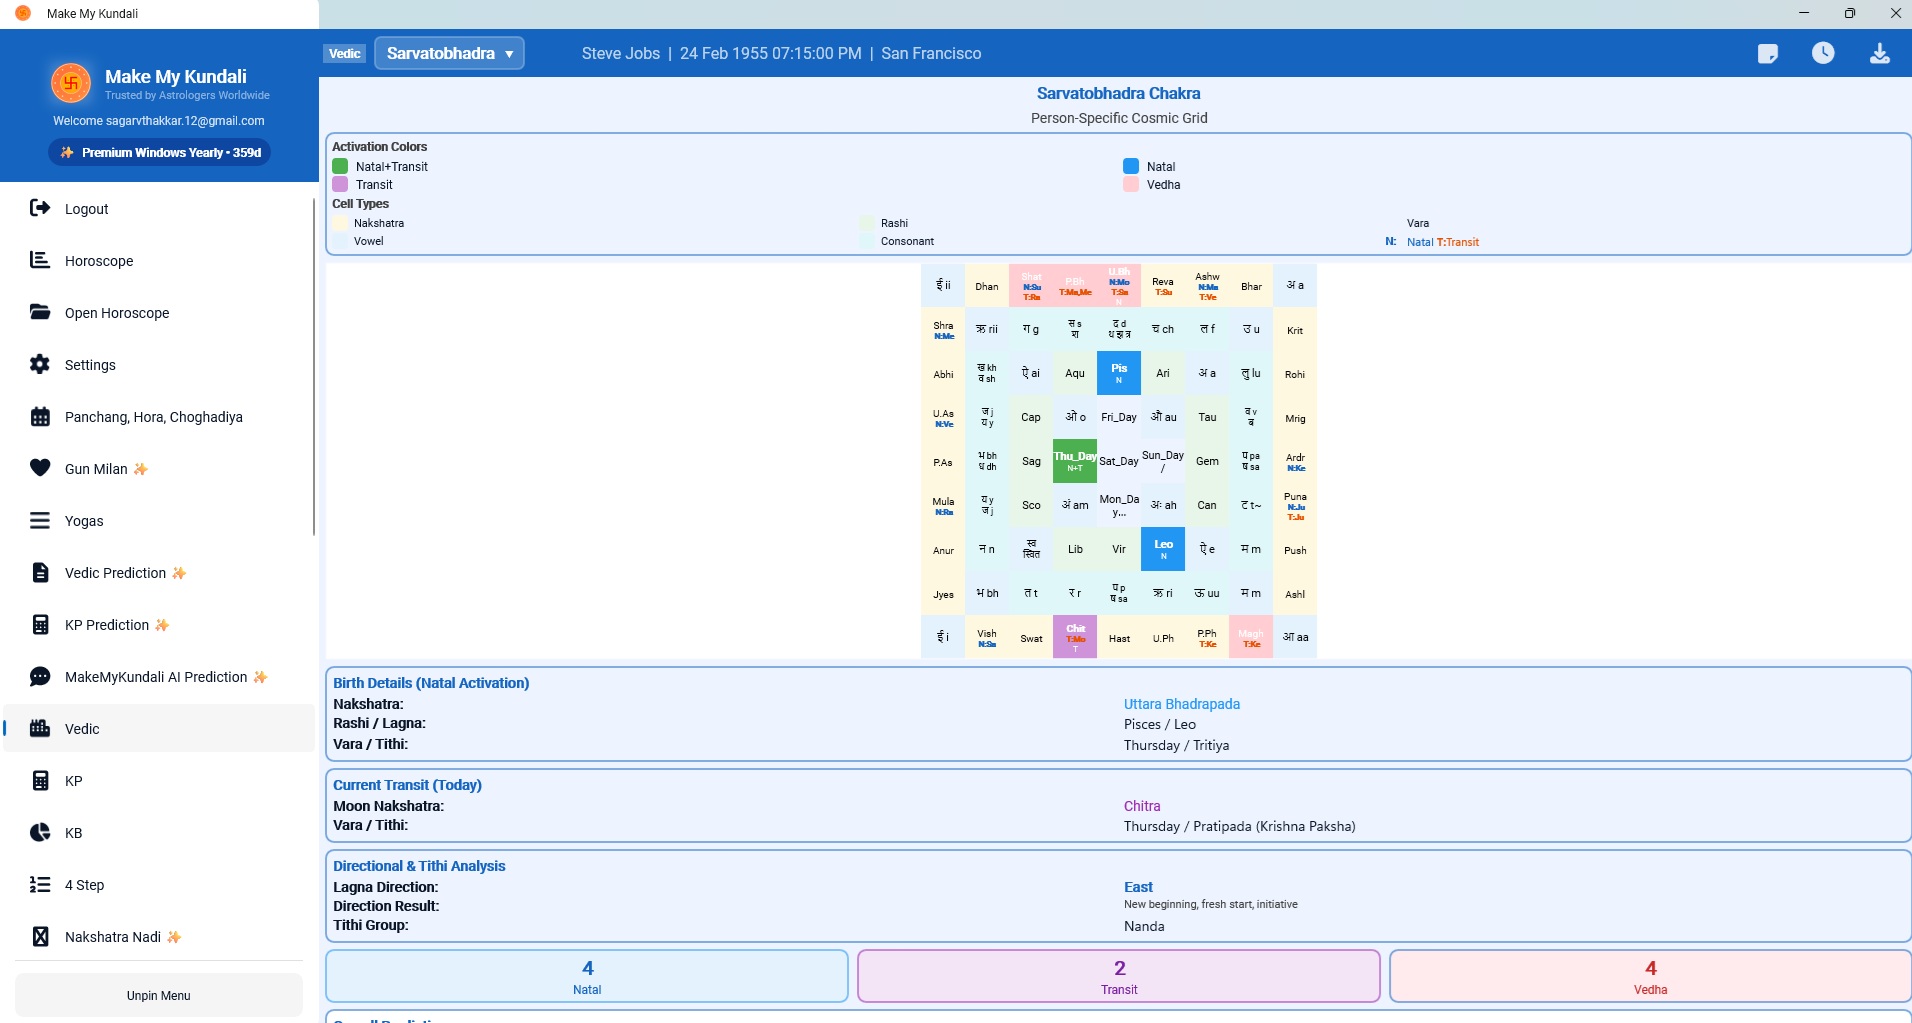Screen dimensions: 1912x1023
Task: Select the Vedic menu item in sidebar
Action: [x=160, y=728]
